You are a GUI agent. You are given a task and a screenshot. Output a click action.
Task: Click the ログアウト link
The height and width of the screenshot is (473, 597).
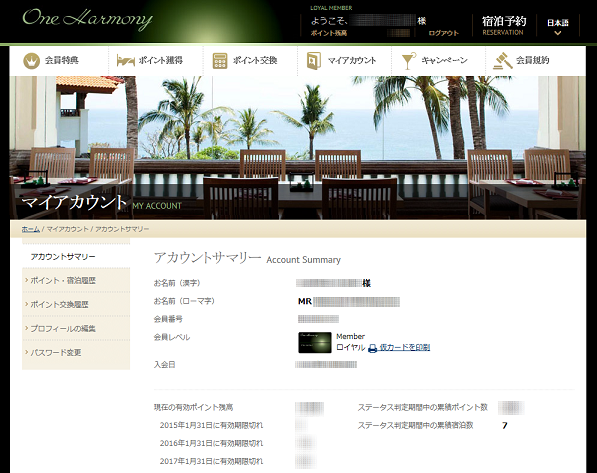(x=443, y=33)
